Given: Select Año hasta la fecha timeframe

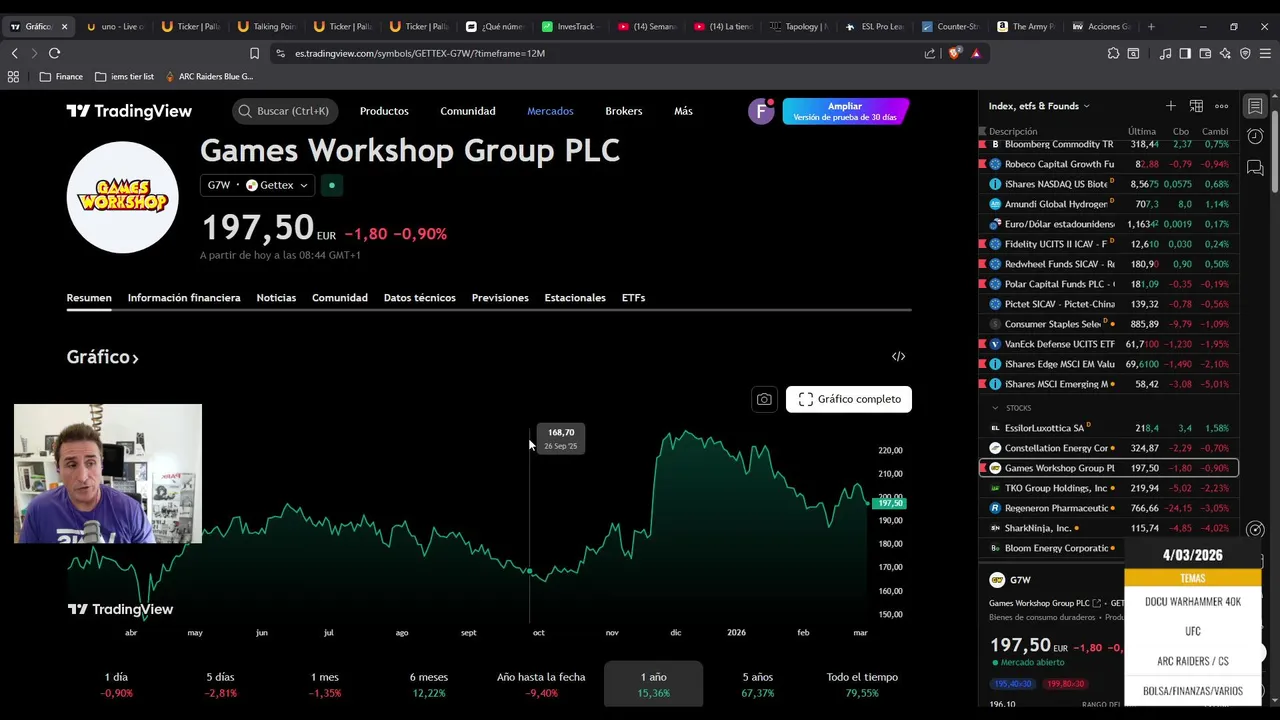Looking at the screenshot, I should 541,684.
